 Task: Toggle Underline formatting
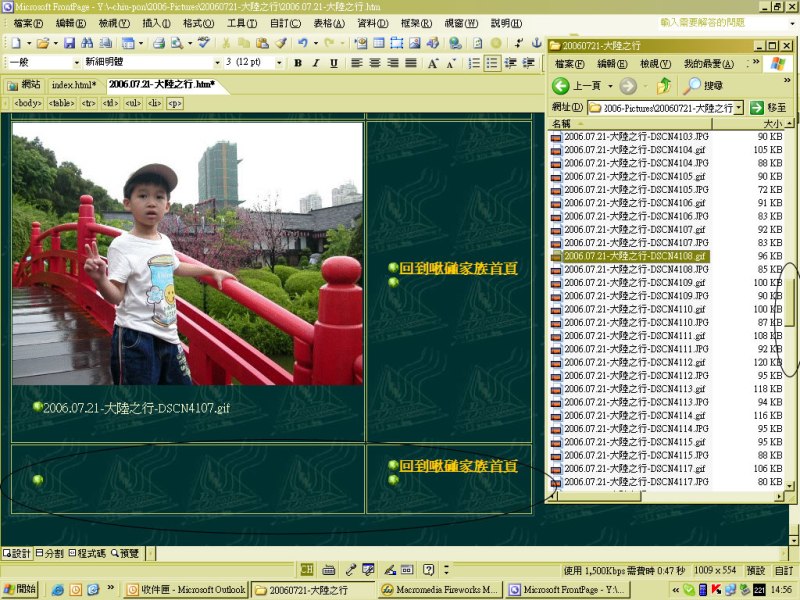point(334,63)
